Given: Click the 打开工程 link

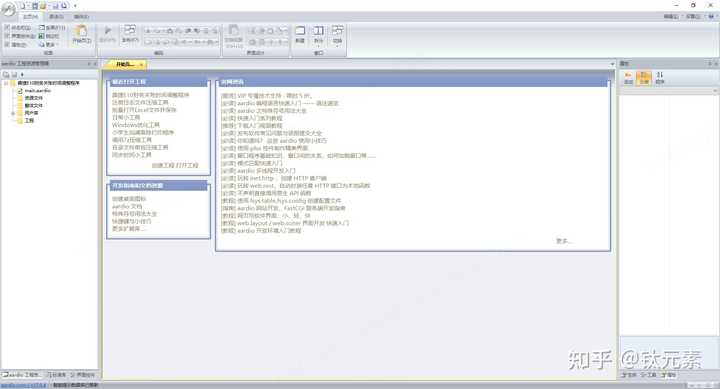Looking at the screenshot, I should [x=186, y=165].
